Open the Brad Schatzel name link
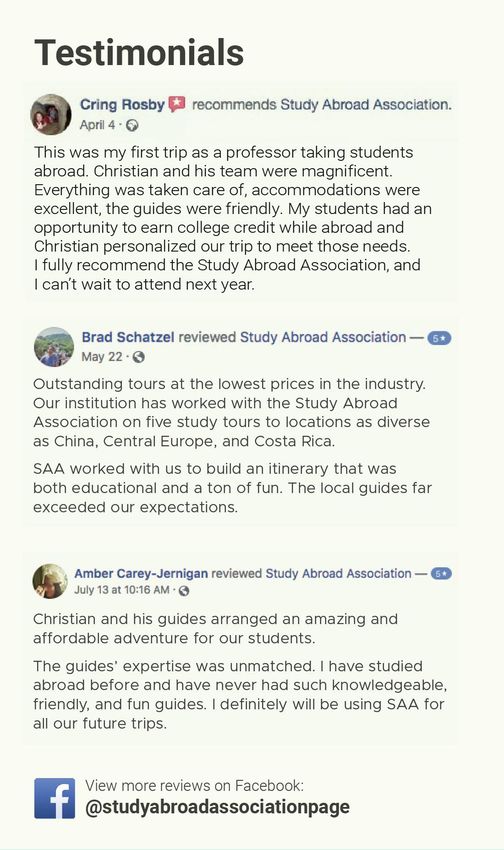Viewport: 504px width, 850px height. [x=128, y=337]
